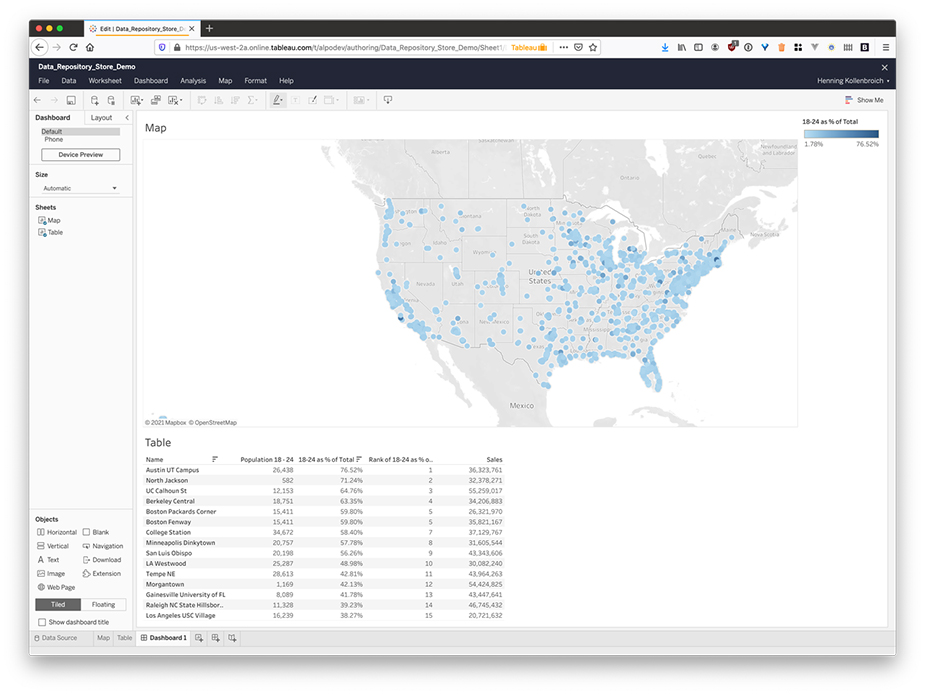Screen dimensions: 925x694
Task: Open the Dashboard menu
Action: point(151,81)
